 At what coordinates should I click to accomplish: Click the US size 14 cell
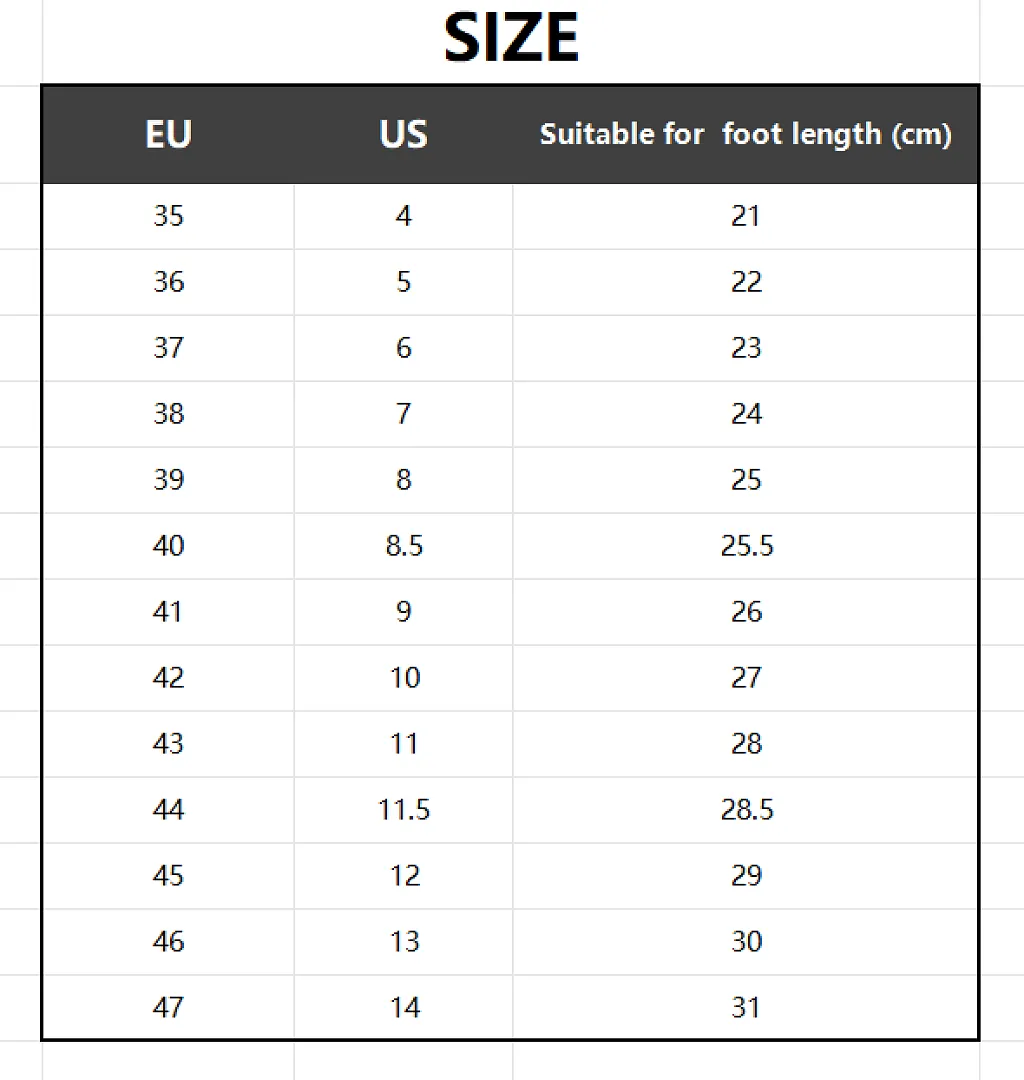(x=404, y=1007)
